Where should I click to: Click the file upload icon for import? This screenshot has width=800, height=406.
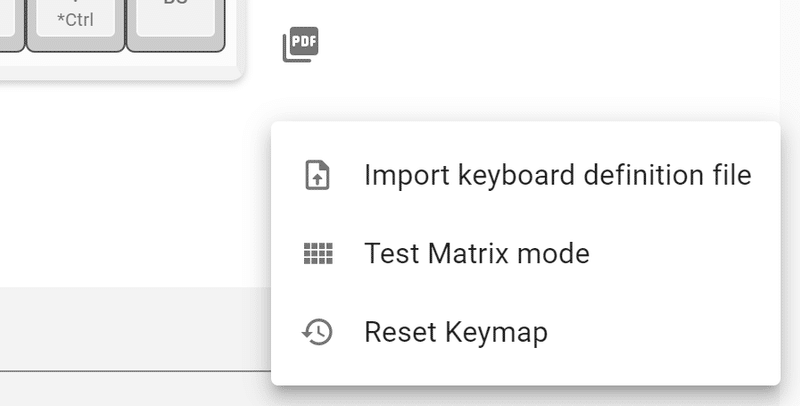pyautogui.click(x=317, y=176)
